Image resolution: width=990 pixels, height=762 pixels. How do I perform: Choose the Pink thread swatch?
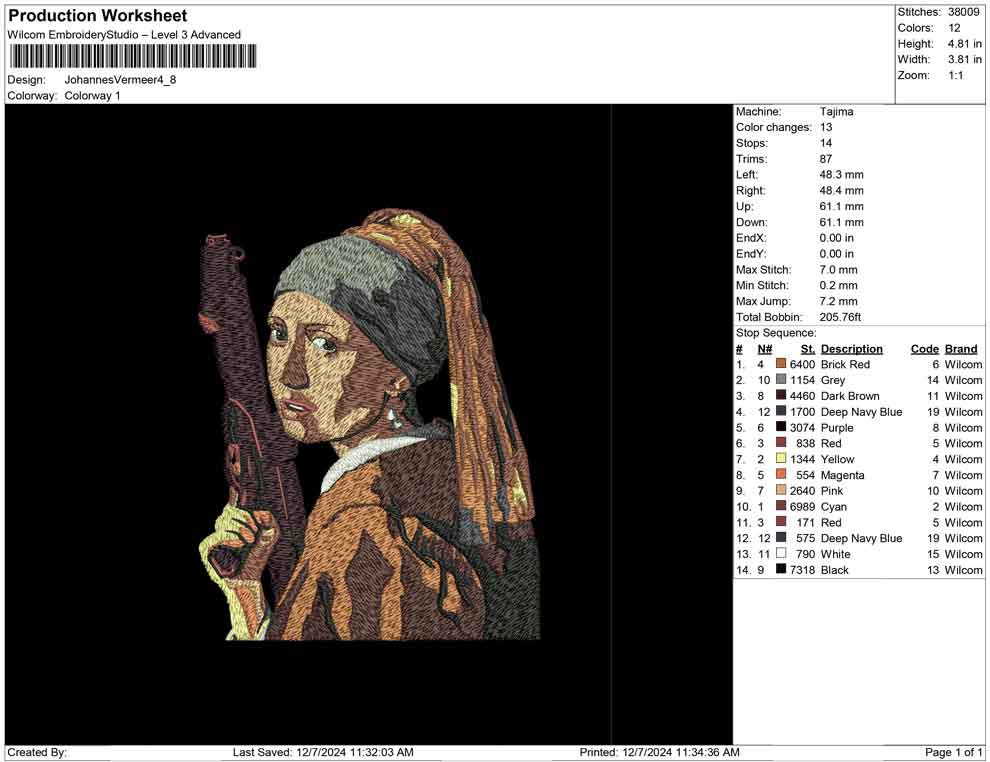click(x=781, y=491)
